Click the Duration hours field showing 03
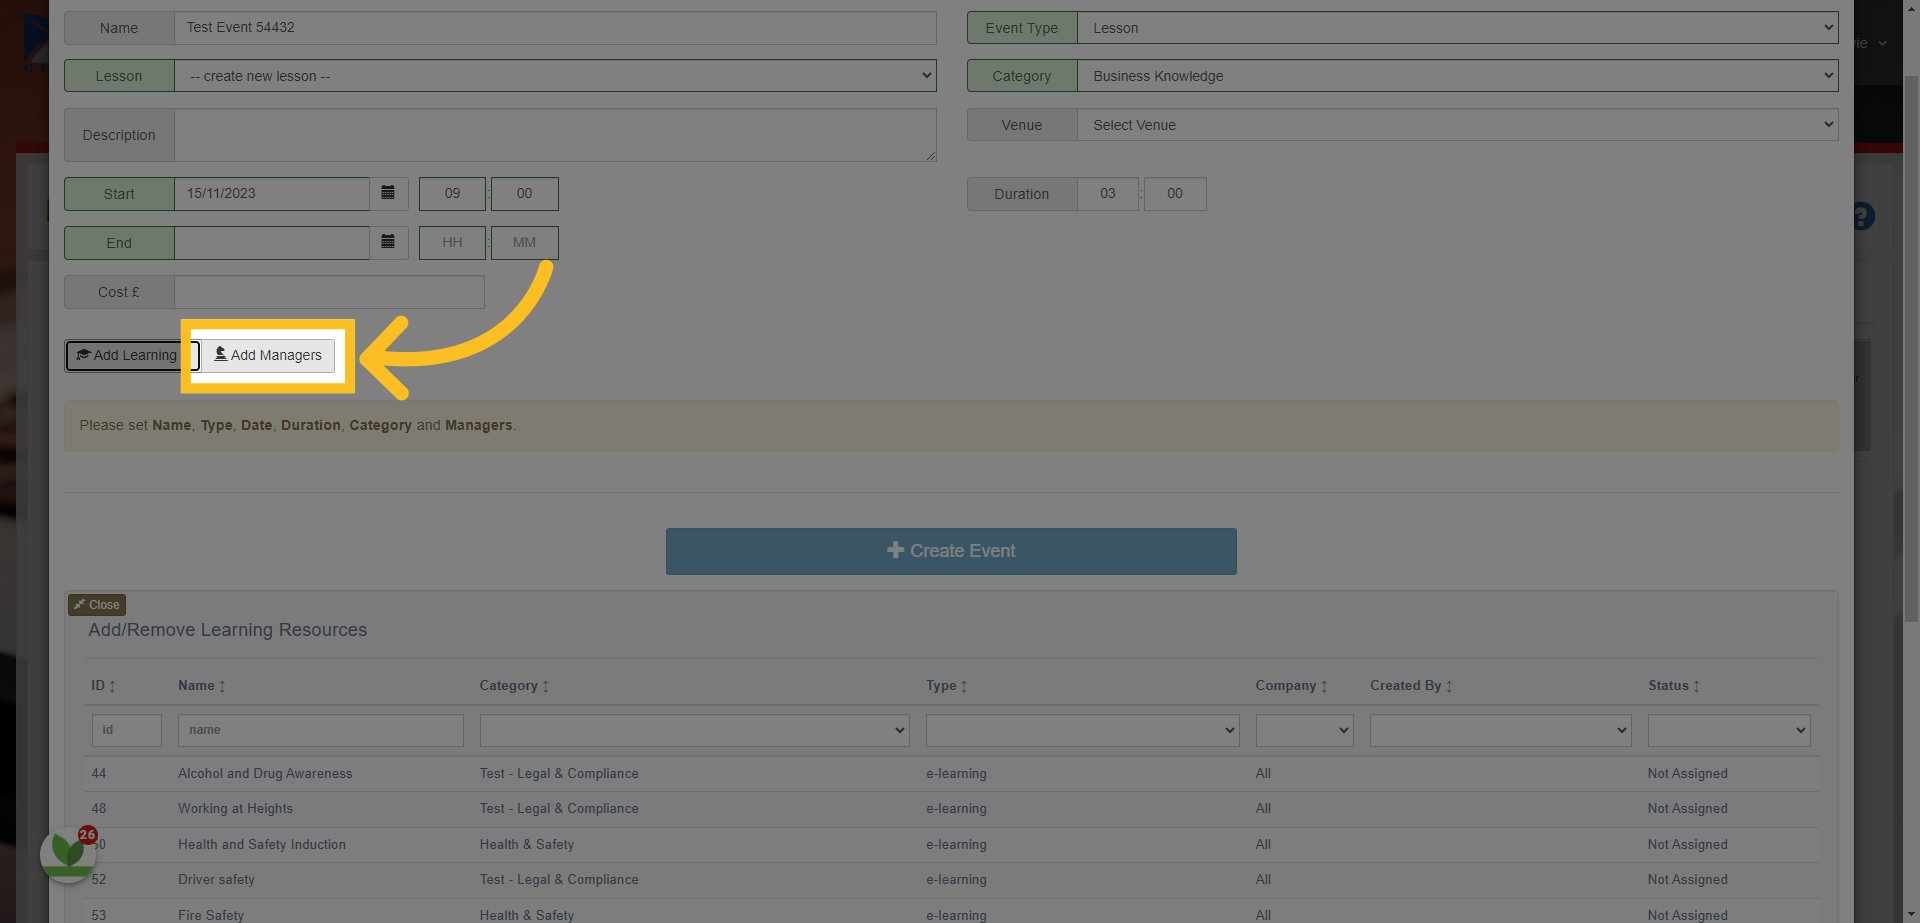 1107,193
